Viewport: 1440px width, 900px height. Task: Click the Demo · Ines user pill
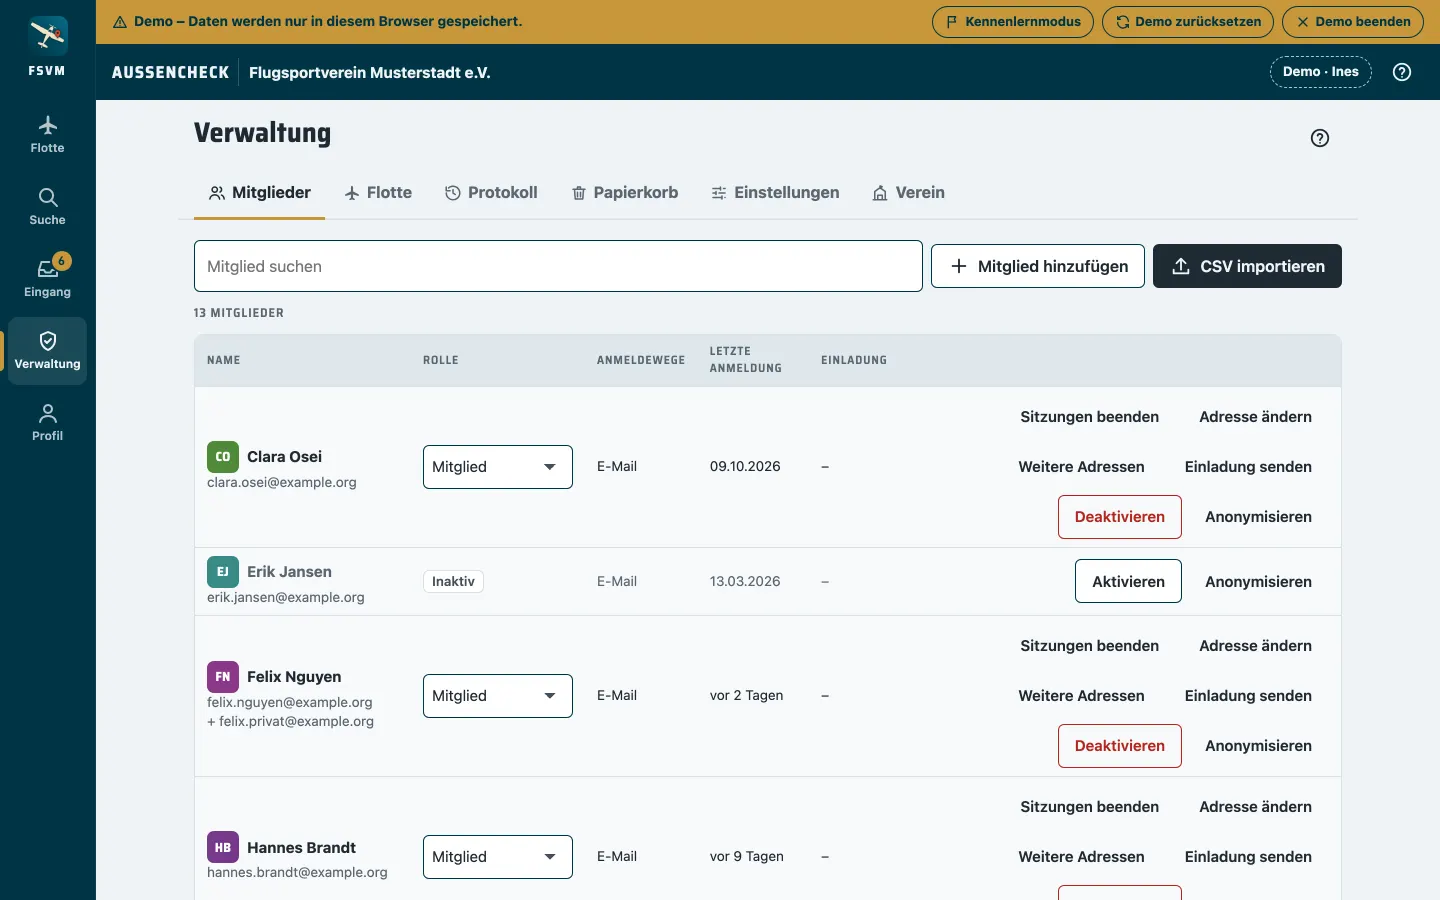[1321, 72]
